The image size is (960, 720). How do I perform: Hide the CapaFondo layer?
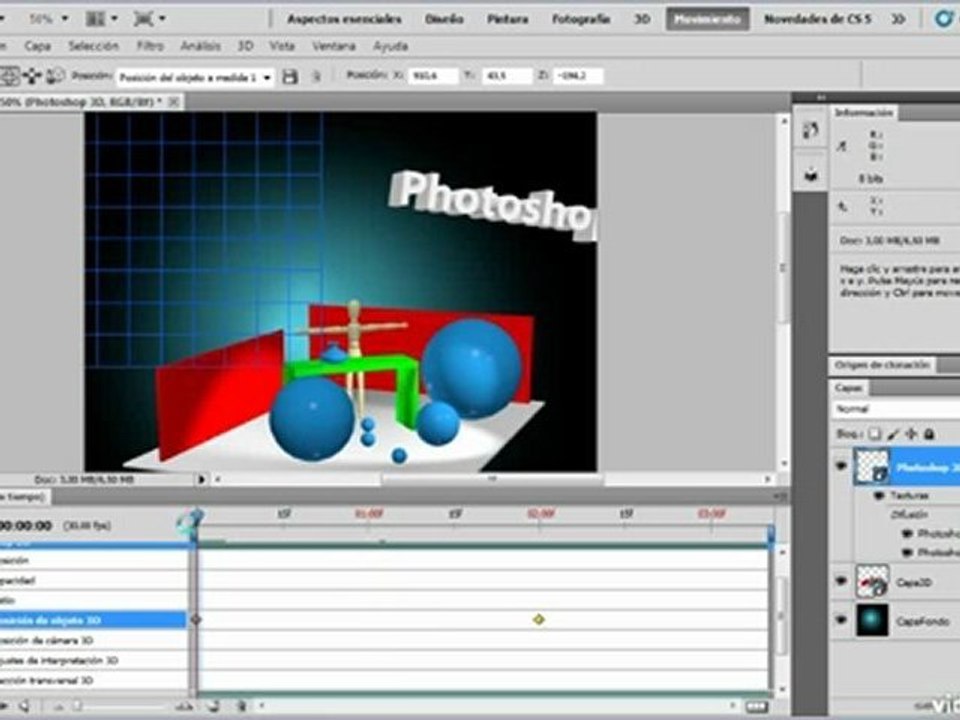click(841, 620)
